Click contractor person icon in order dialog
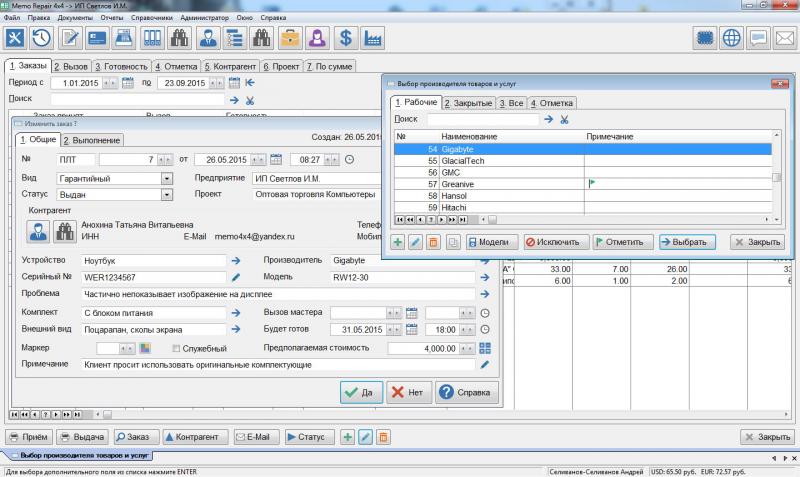Screen dimensions: 800x477 click(38, 232)
